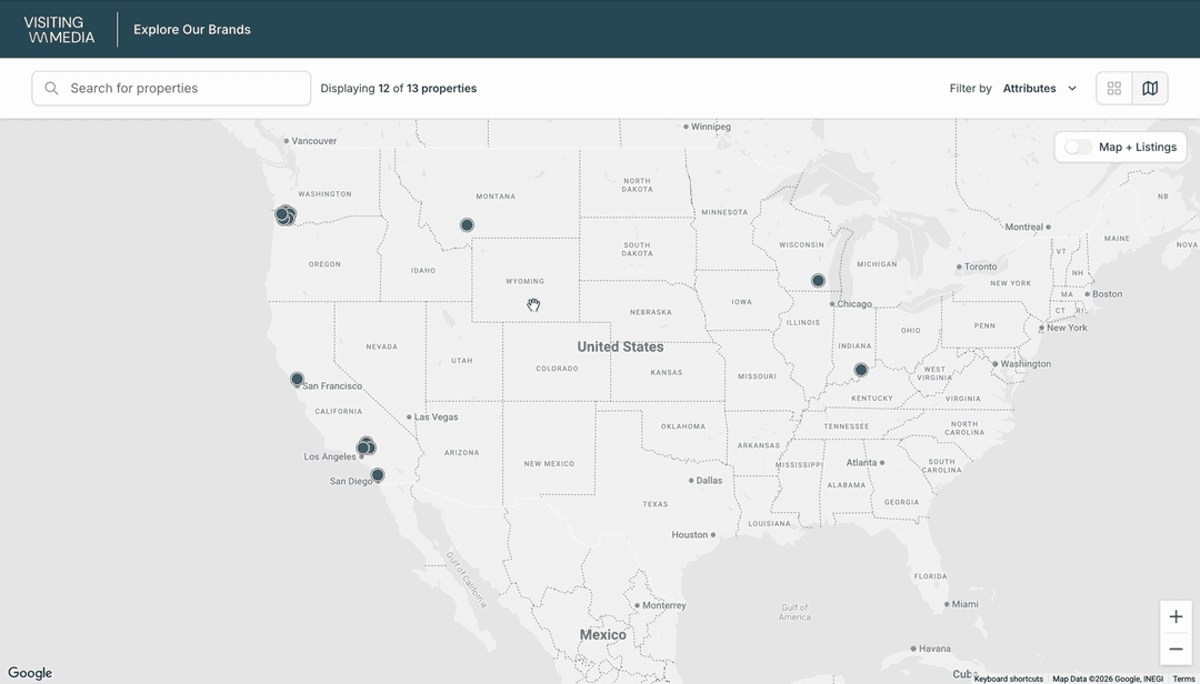
Task: Toggle the Map + Listings switch
Action: tap(1078, 147)
